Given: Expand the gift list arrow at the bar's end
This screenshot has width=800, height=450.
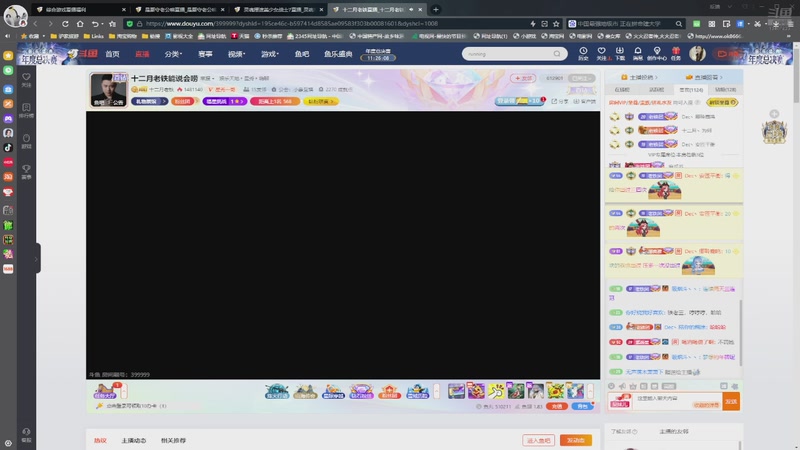Looking at the screenshot, I should (x=590, y=391).
